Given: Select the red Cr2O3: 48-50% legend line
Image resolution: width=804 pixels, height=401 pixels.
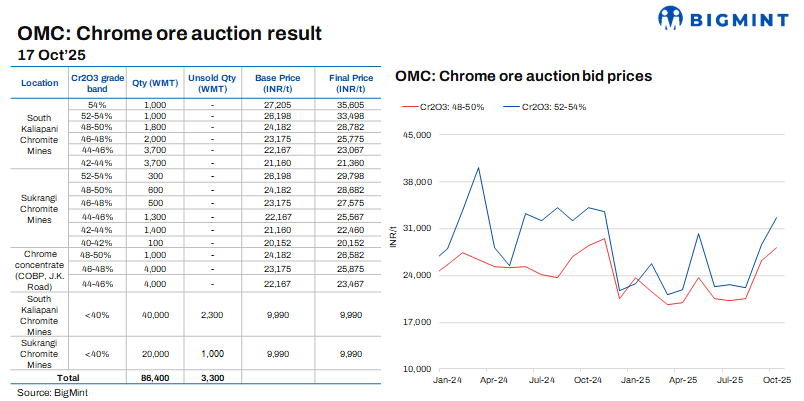Looking at the screenshot, I should pyautogui.click(x=410, y=105).
